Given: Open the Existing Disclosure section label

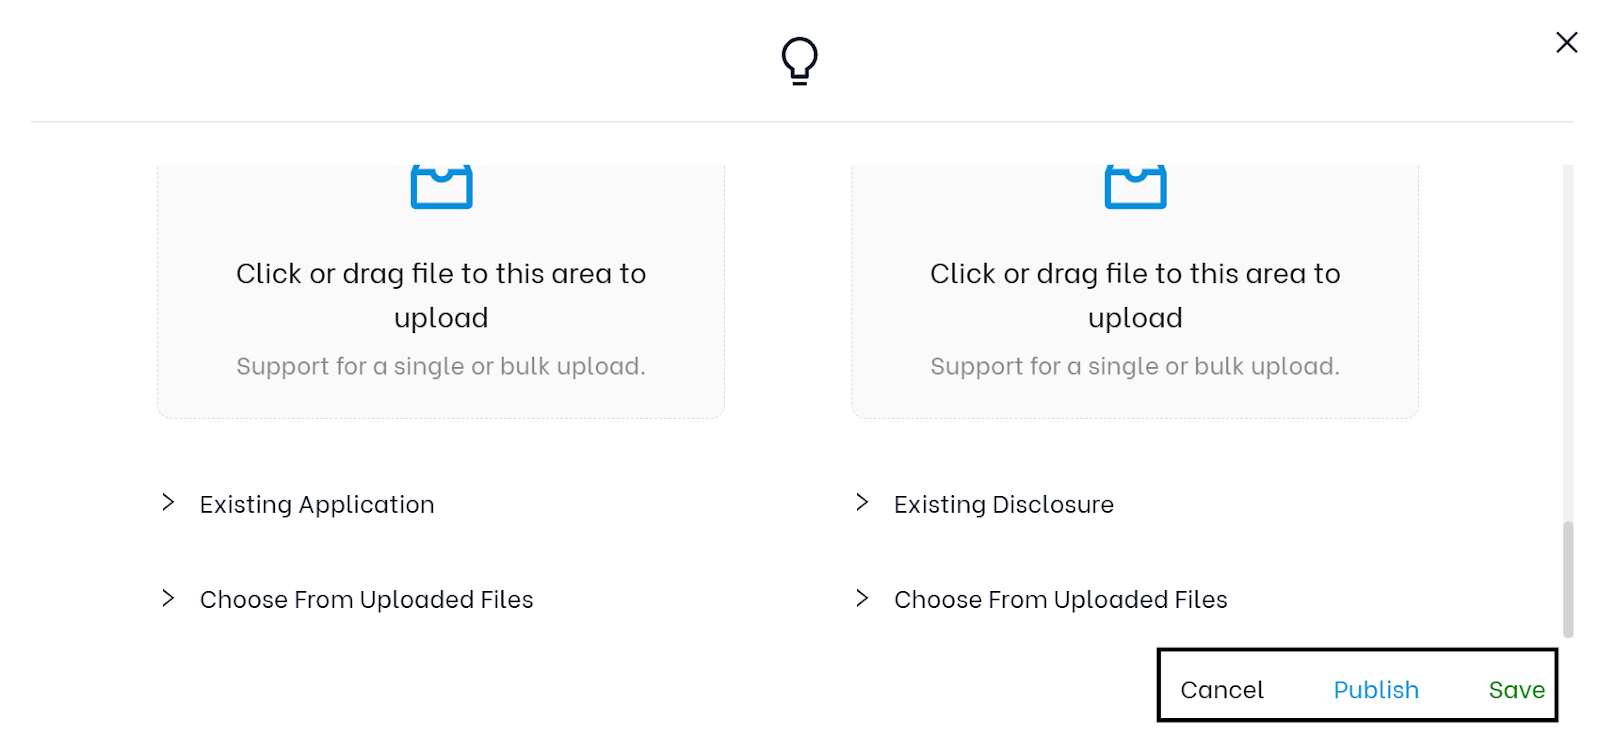Looking at the screenshot, I should click(1003, 504).
